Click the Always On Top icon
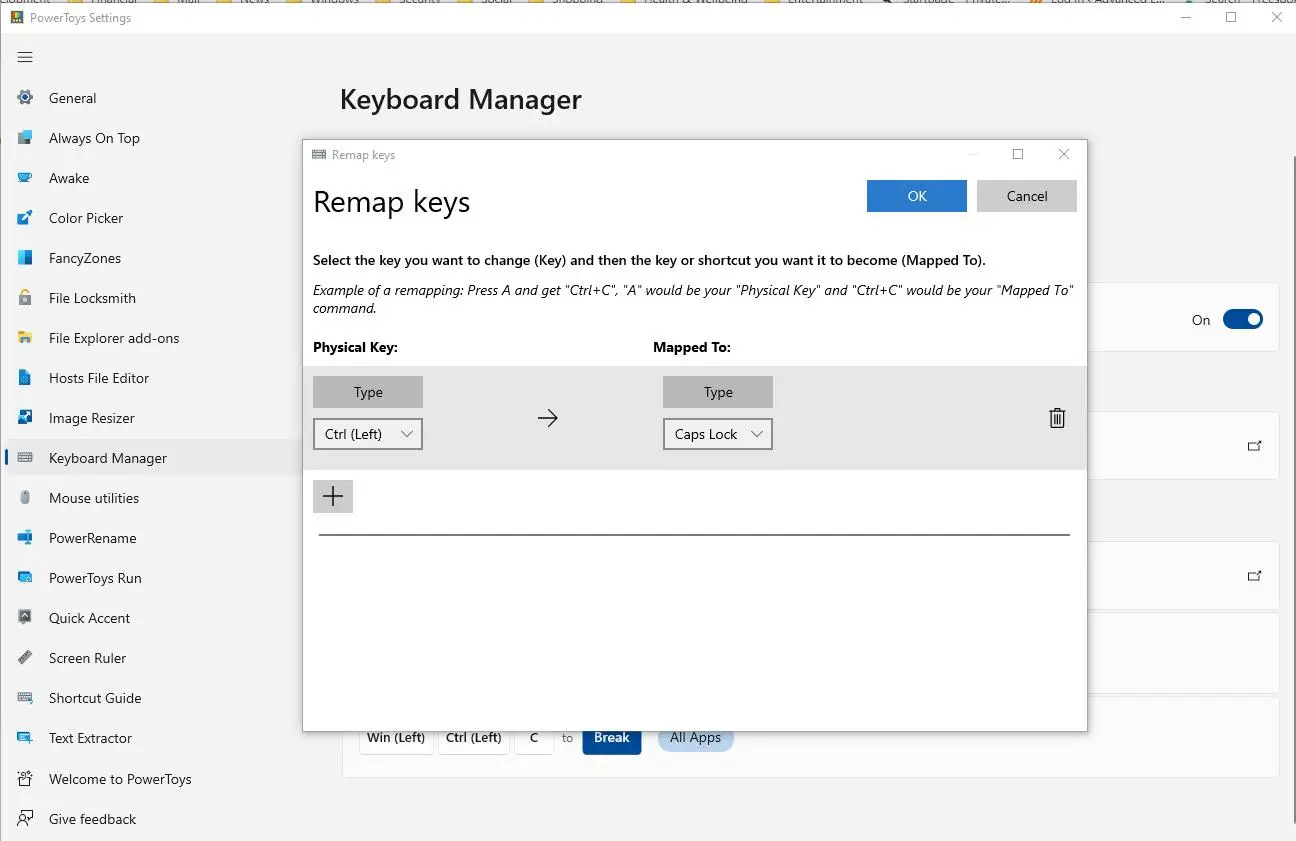 pos(25,138)
